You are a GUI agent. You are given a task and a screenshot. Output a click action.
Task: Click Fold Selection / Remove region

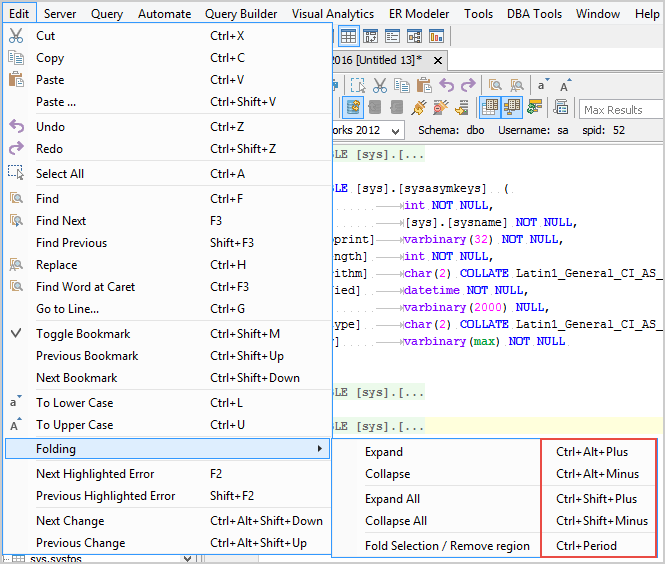click(x=447, y=546)
